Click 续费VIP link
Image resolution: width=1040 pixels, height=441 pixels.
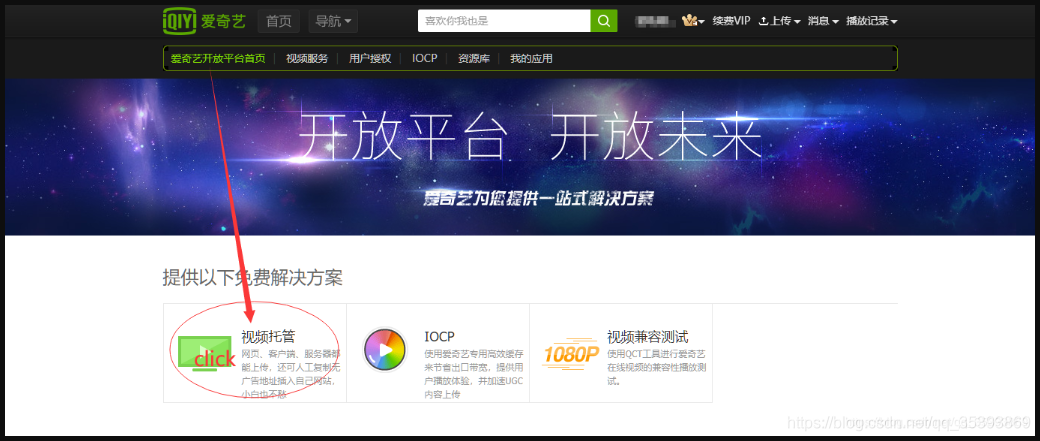[x=731, y=21]
